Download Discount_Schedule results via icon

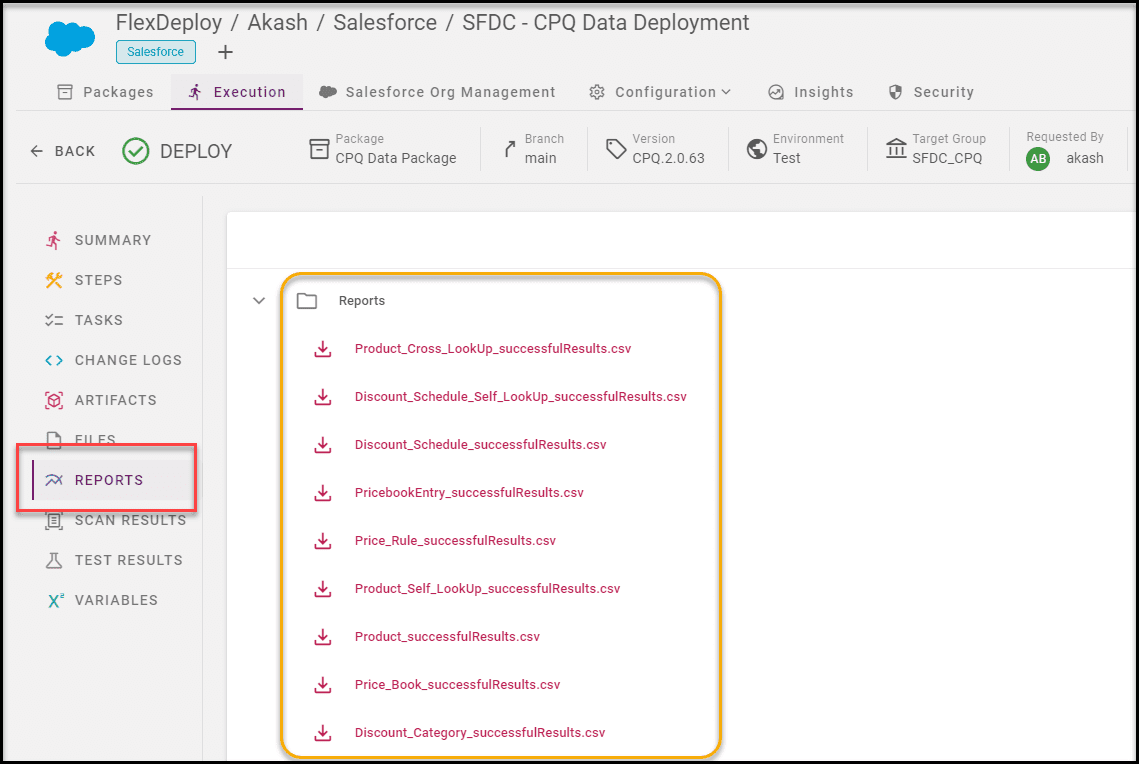click(x=323, y=445)
